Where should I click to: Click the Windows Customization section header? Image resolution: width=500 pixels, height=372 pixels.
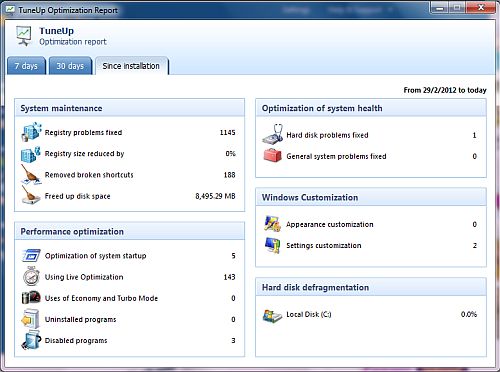(371, 197)
